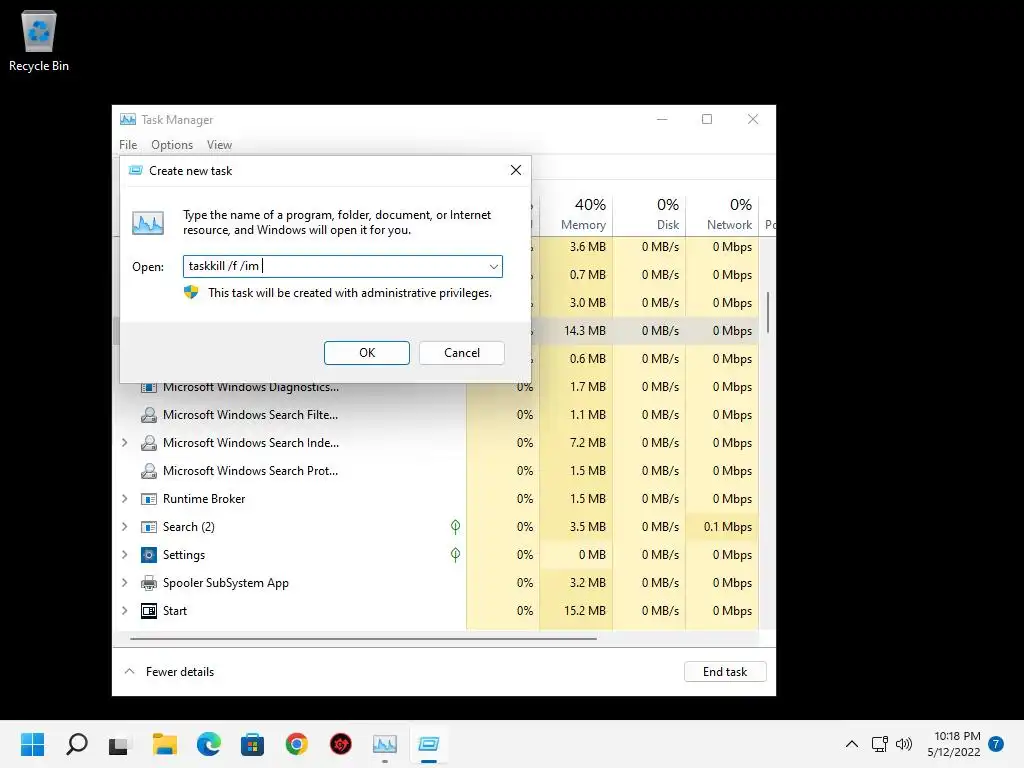Open taskbar Search magnifier icon

(x=76, y=744)
